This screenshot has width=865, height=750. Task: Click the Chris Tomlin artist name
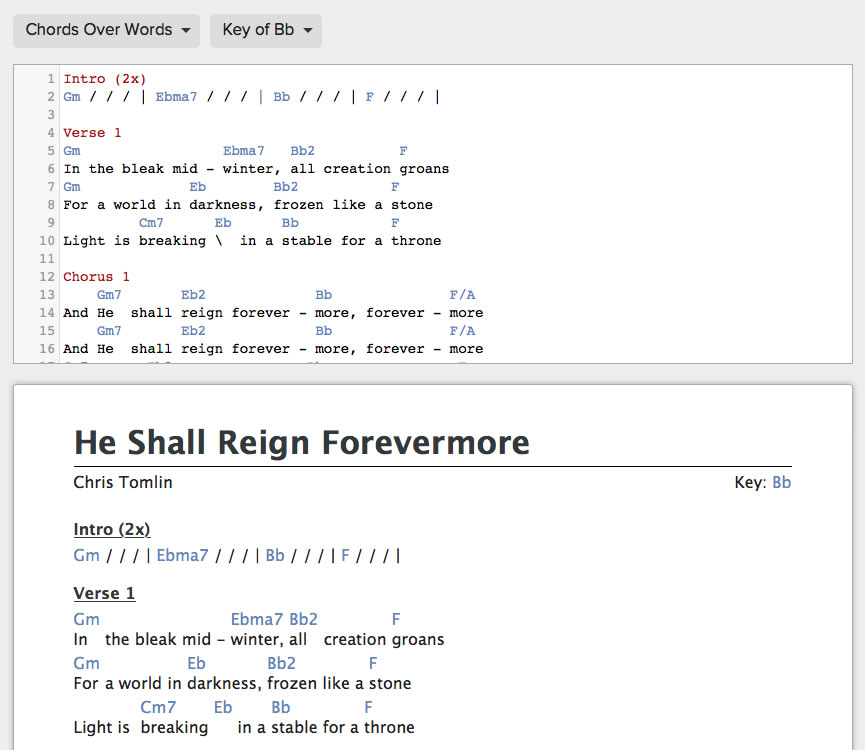(123, 482)
